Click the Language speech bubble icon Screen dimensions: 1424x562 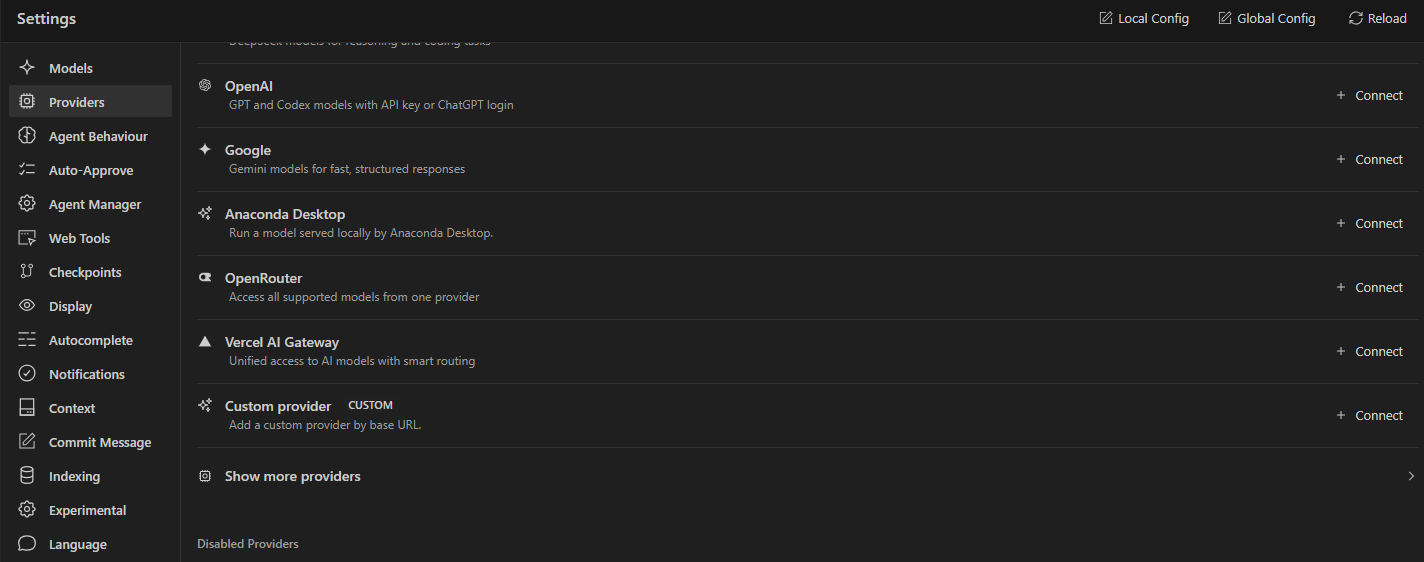point(27,544)
